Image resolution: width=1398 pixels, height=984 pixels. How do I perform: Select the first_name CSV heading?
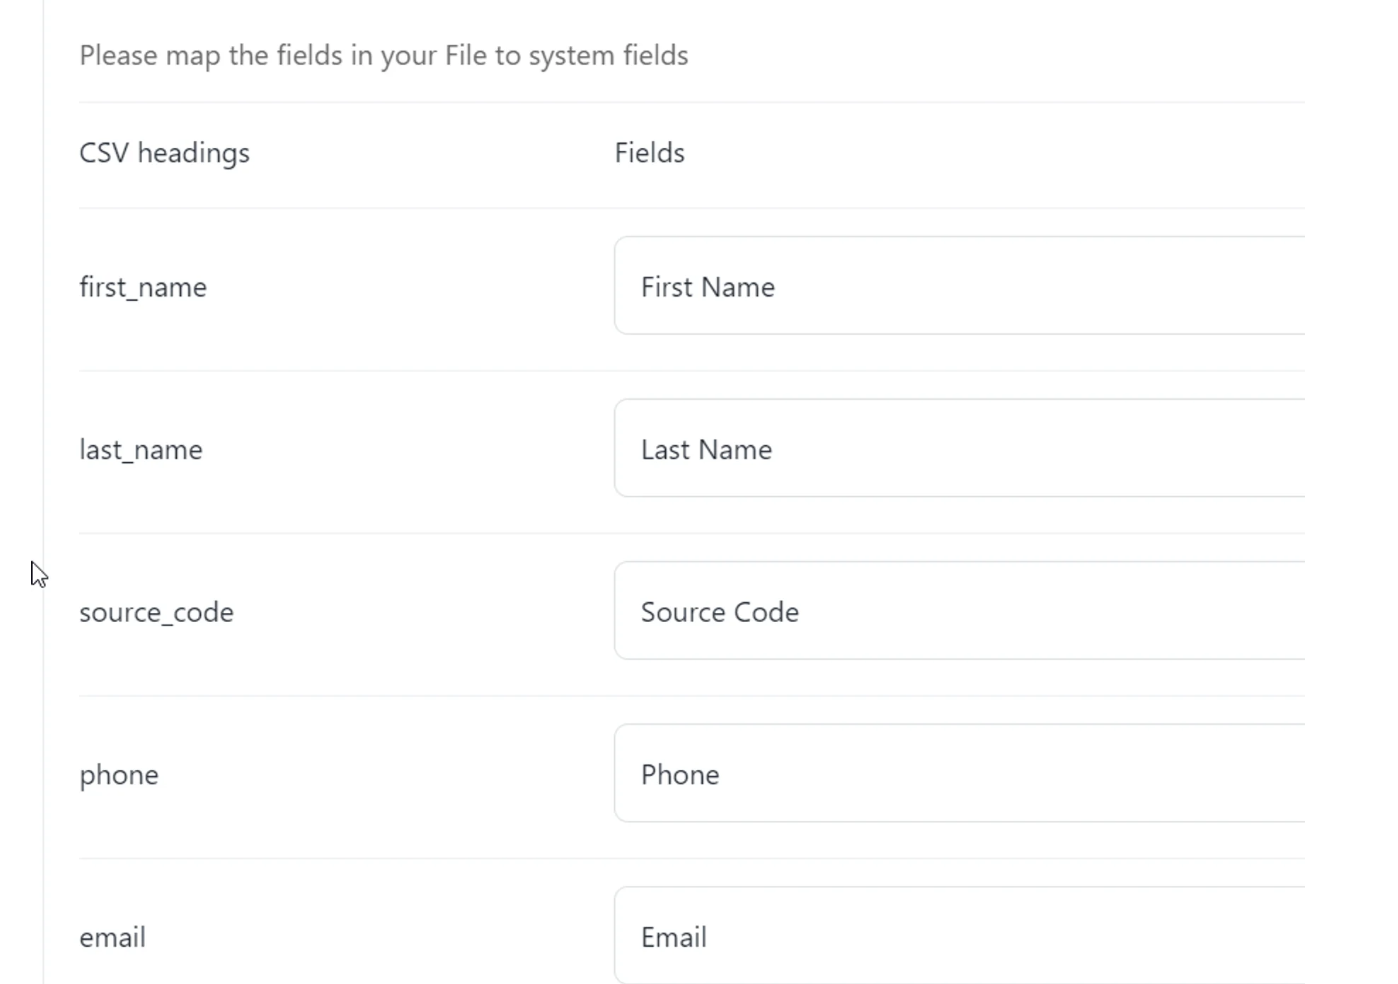[x=143, y=286]
